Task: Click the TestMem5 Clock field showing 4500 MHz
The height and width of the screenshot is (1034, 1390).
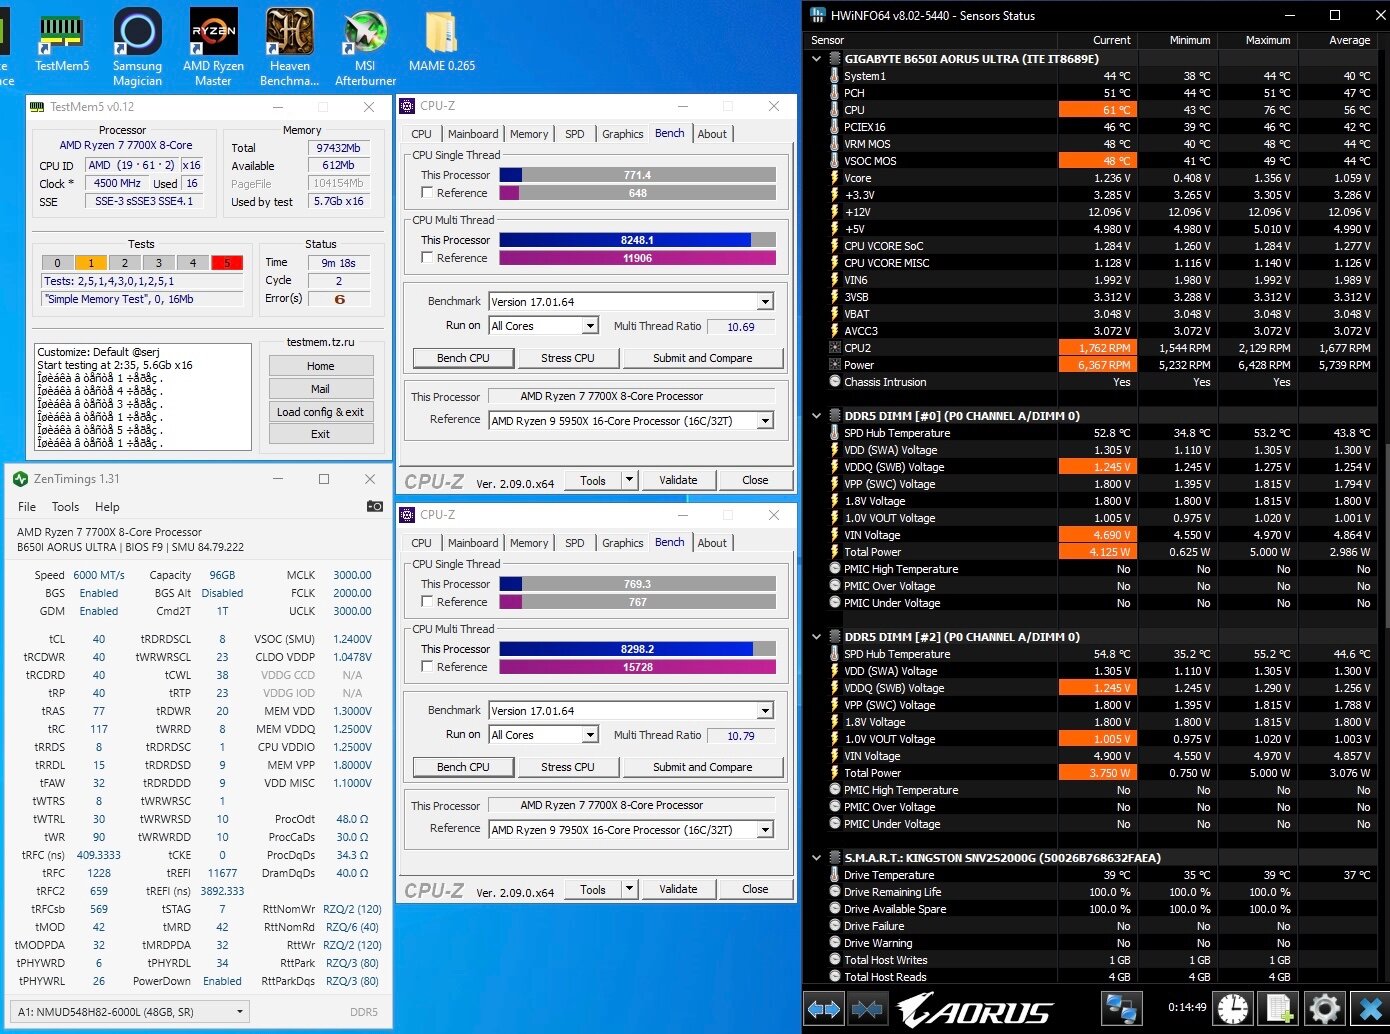Action: 117,184
